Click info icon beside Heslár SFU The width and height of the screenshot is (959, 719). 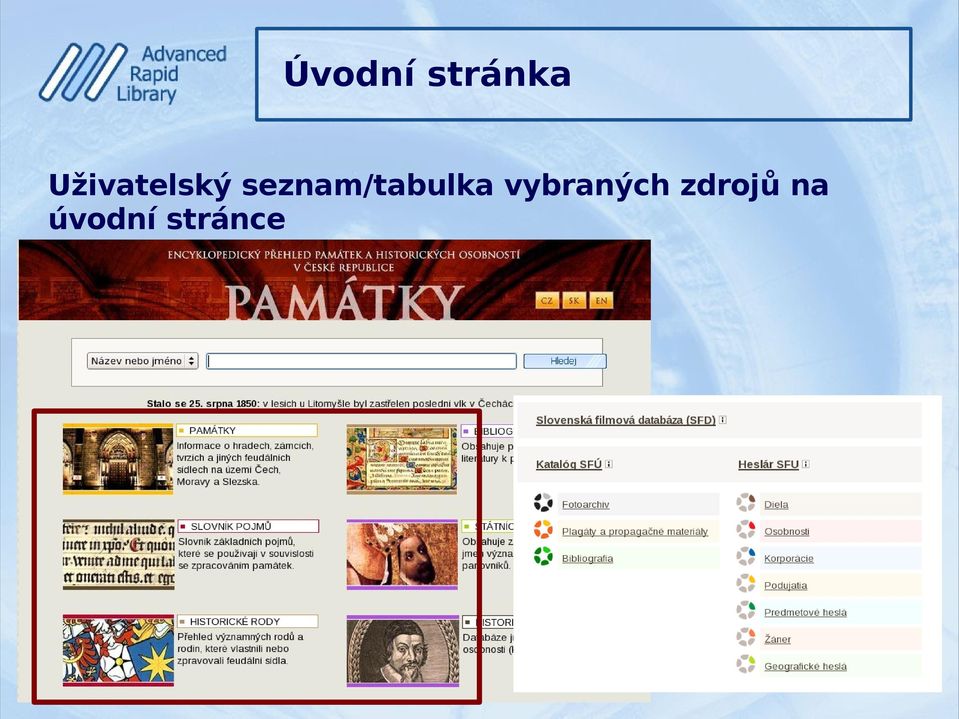(x=806, y=464)
